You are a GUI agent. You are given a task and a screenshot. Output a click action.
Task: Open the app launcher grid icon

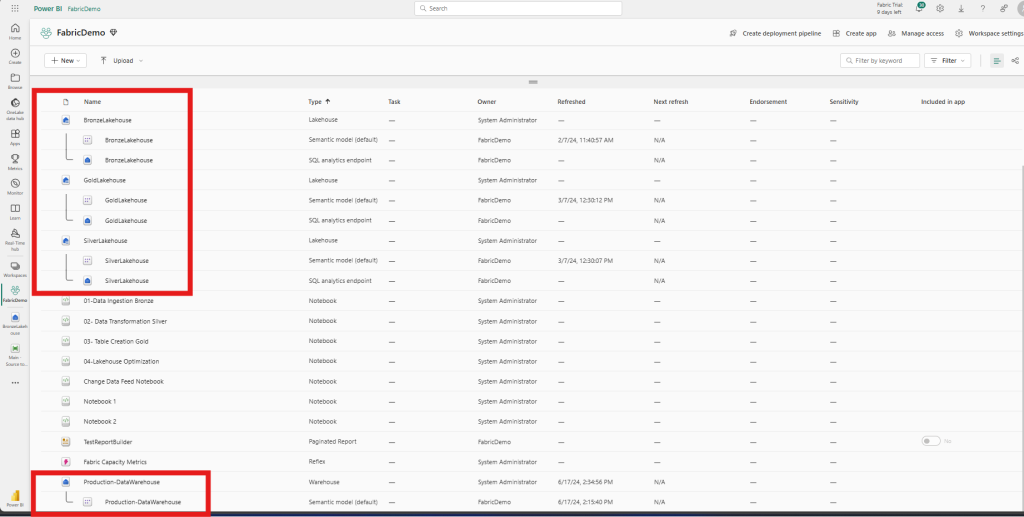[15, 8]
